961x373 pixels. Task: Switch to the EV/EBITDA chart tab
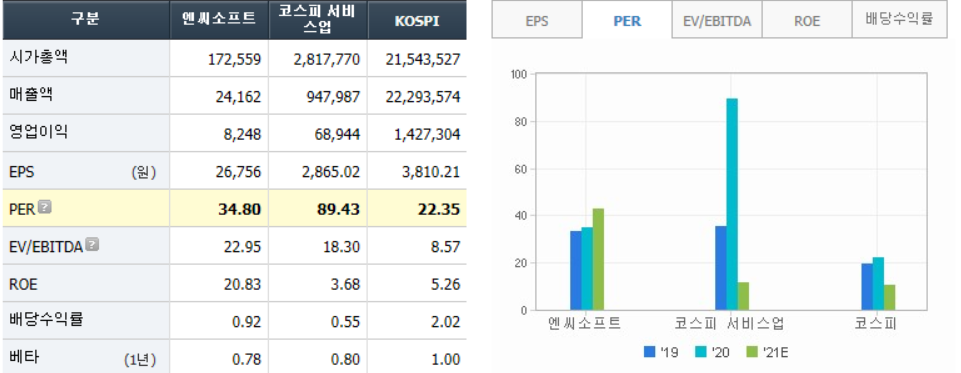click(717, 20)
